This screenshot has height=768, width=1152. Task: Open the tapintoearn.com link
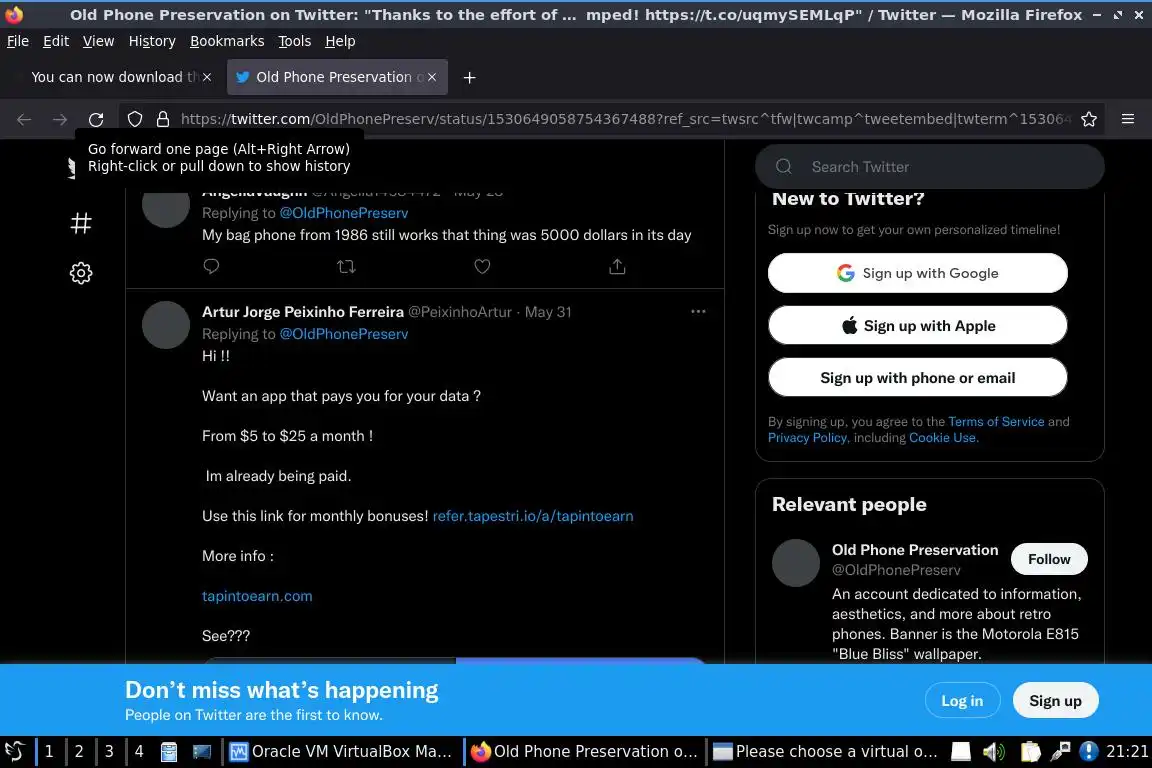(x=257, y=596)
